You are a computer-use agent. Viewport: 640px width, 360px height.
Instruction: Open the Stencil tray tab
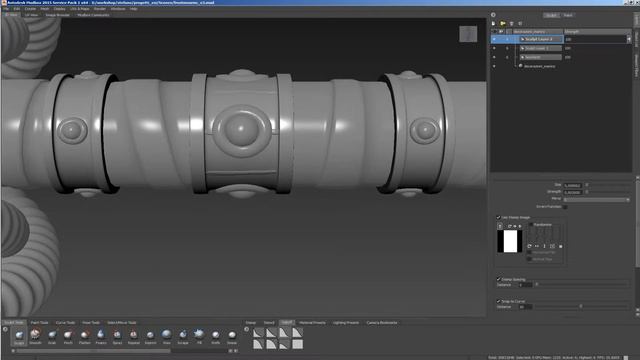tap(269, 322)
